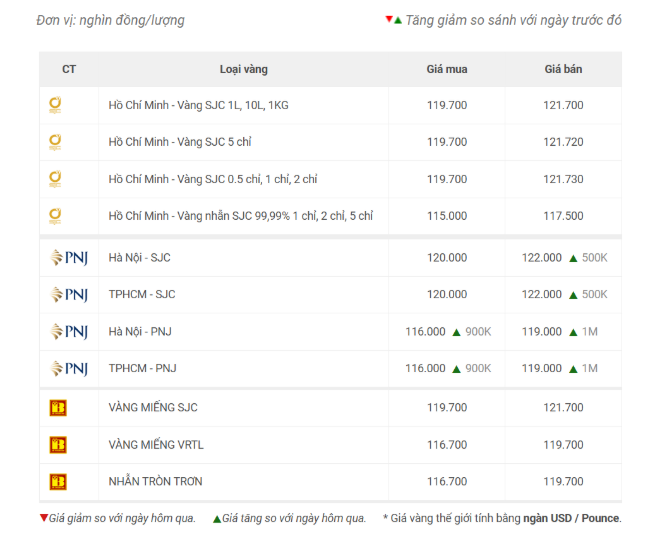
Task: Click 'Giá giảm so với ngày hôm qua' legend
Action: point(122,518)
